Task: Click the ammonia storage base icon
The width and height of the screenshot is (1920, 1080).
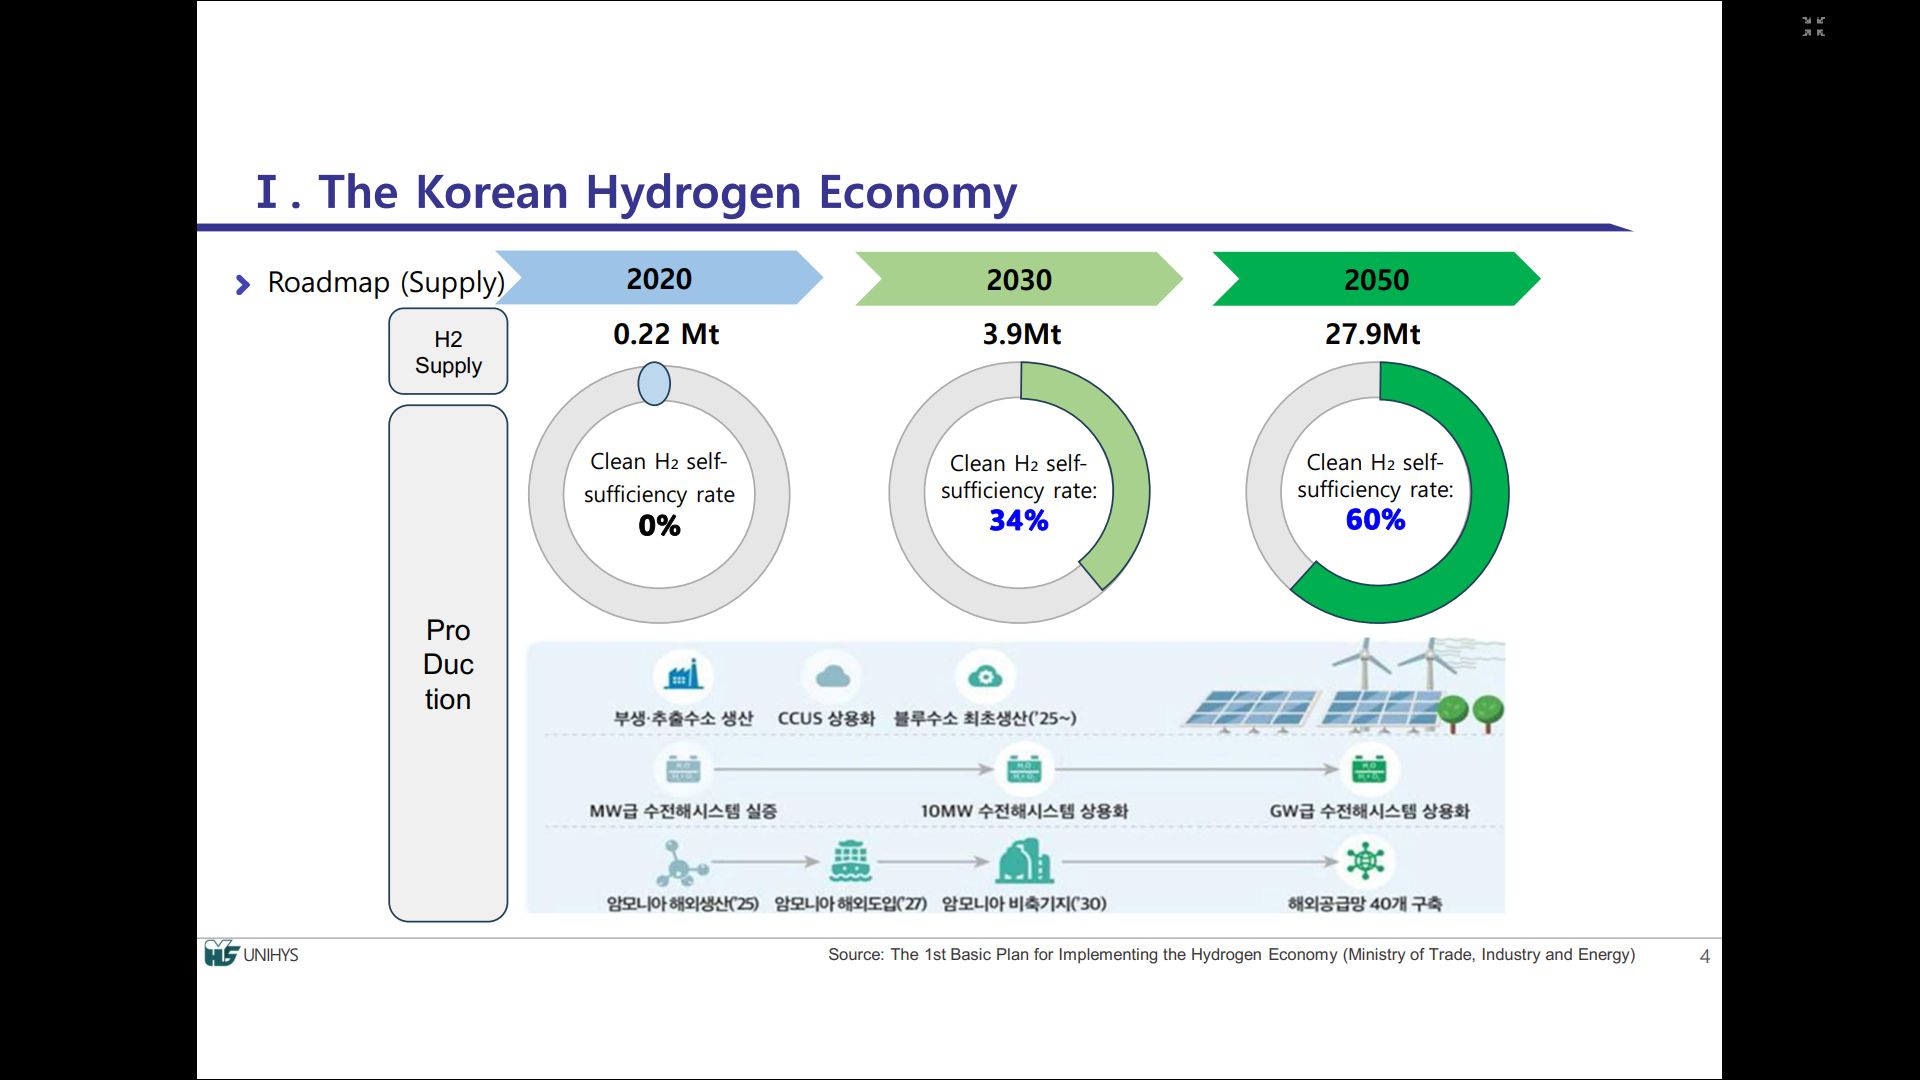Action: click(x=1024, y=861)
